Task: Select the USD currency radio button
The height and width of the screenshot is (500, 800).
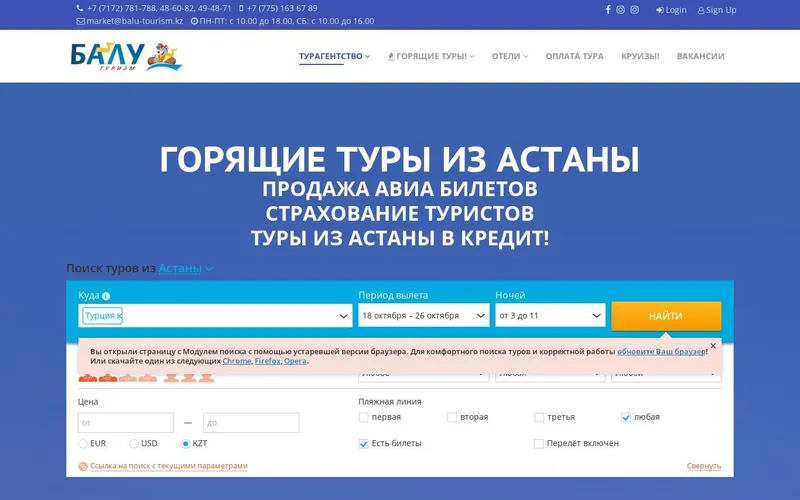Action: pos(134,444)
